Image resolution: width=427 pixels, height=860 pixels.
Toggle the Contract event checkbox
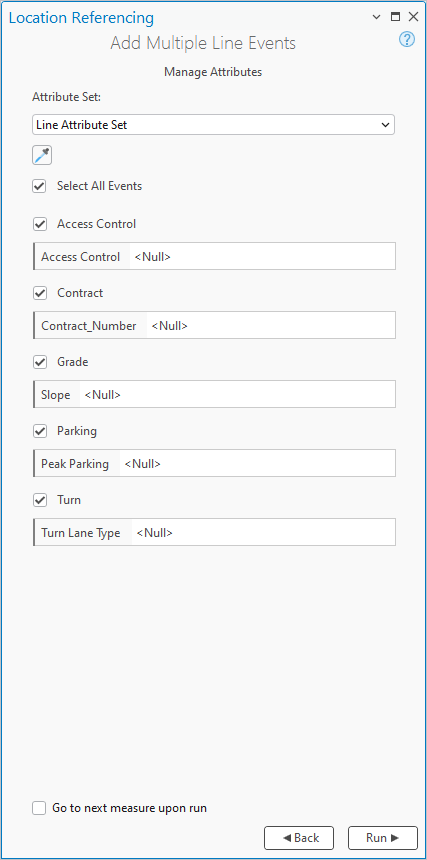[x=39, y=293]
